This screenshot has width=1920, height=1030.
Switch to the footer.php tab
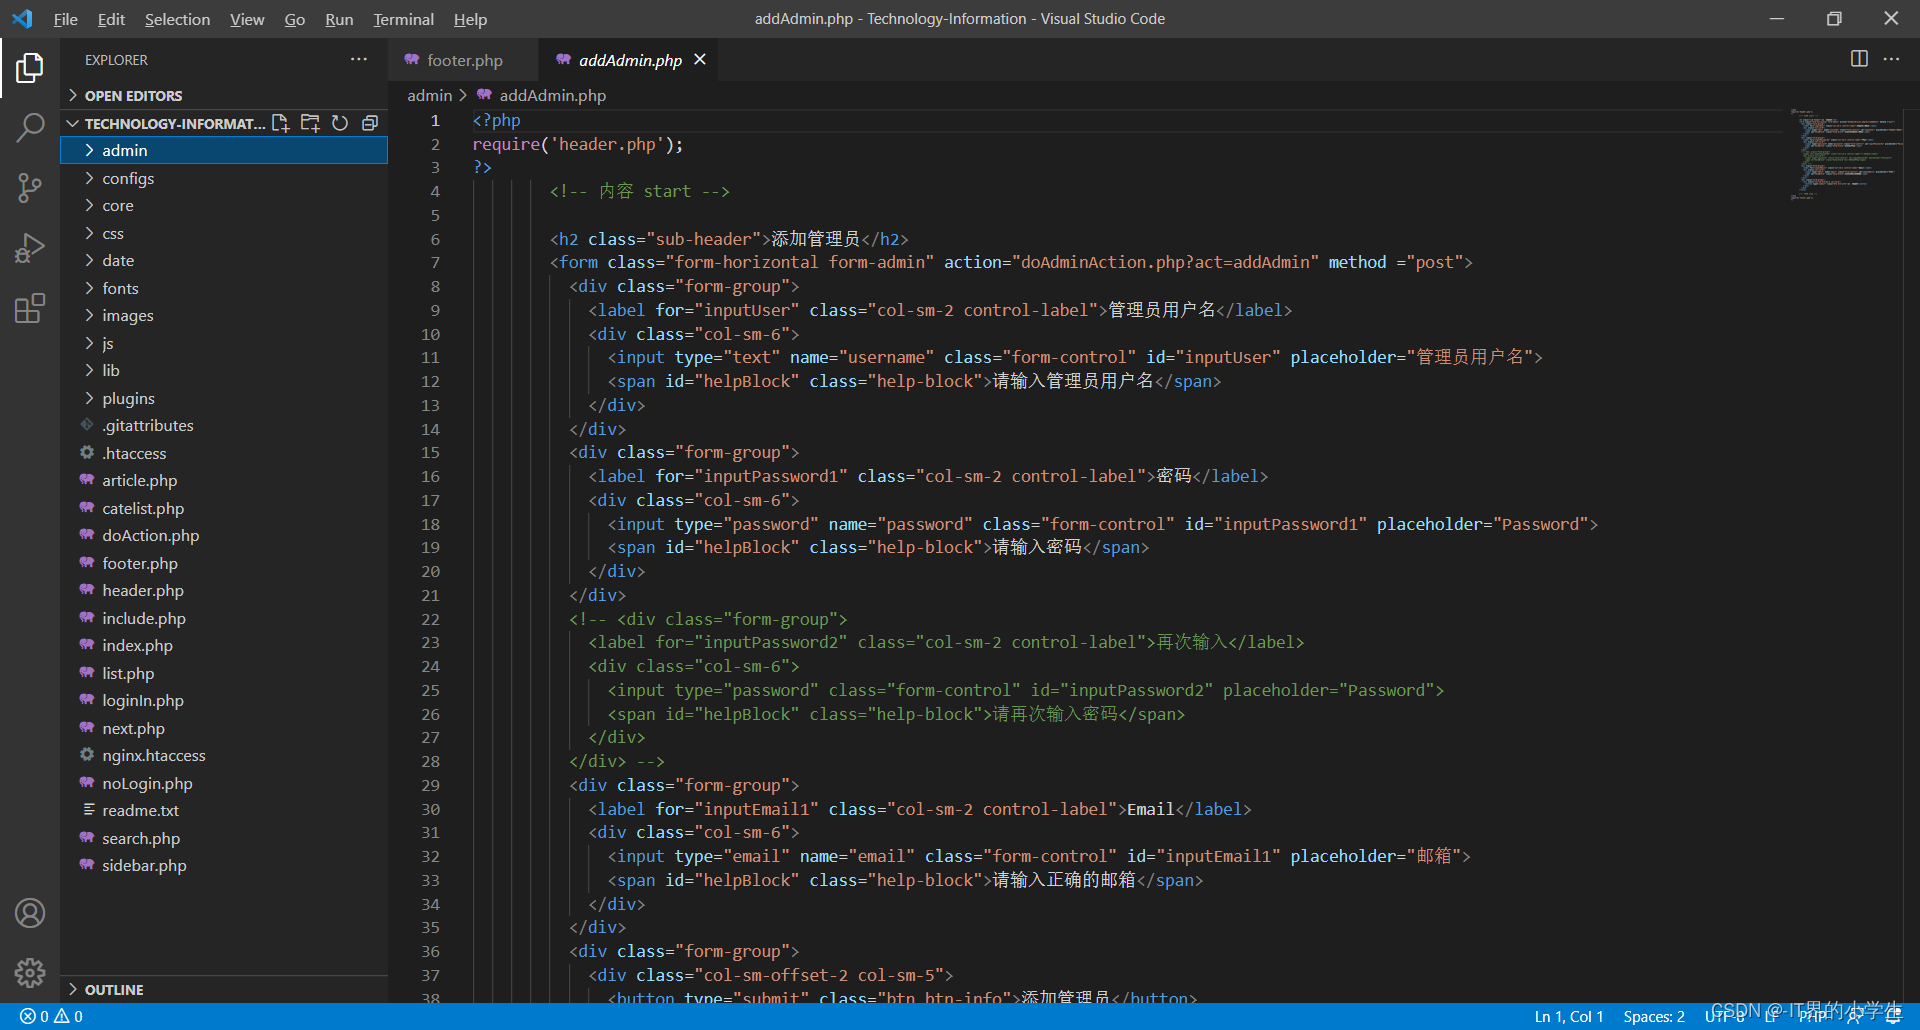point(464,60)
